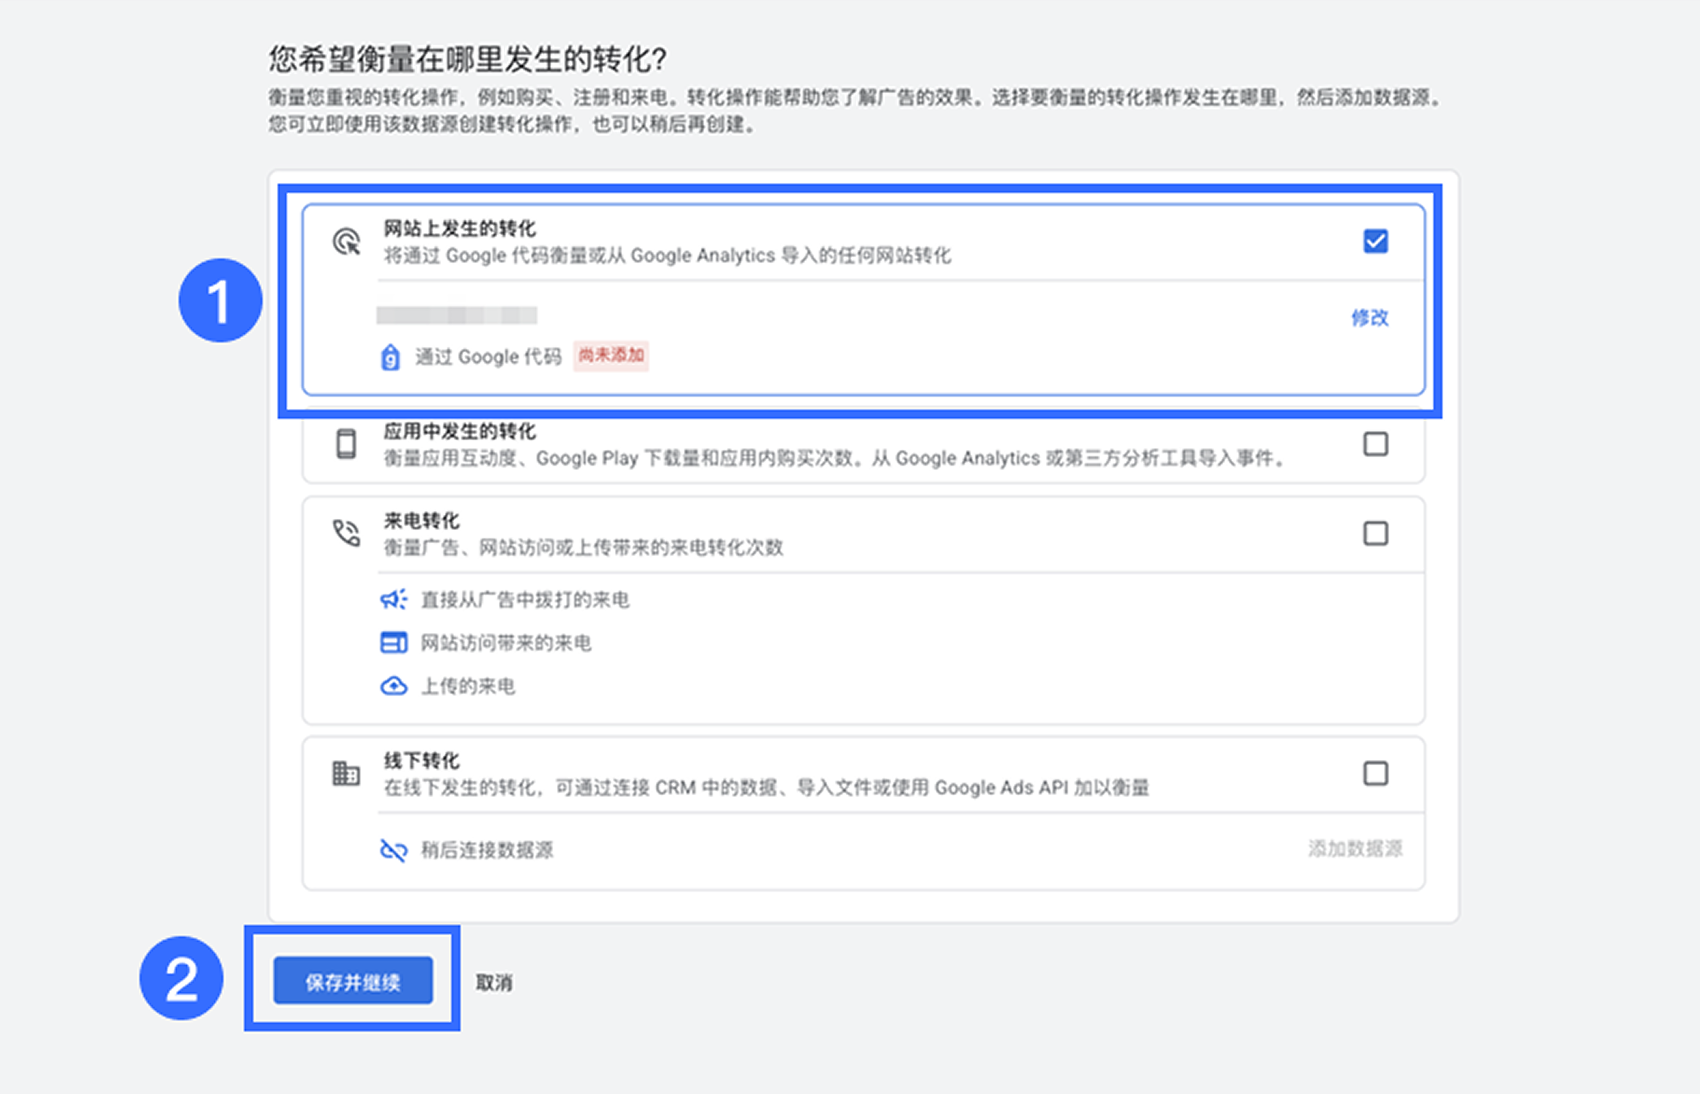1700x1094 pixels.
Task: Select the 线下转化 checkbox
Action: pyautogui.click(x=1375, y=773)
